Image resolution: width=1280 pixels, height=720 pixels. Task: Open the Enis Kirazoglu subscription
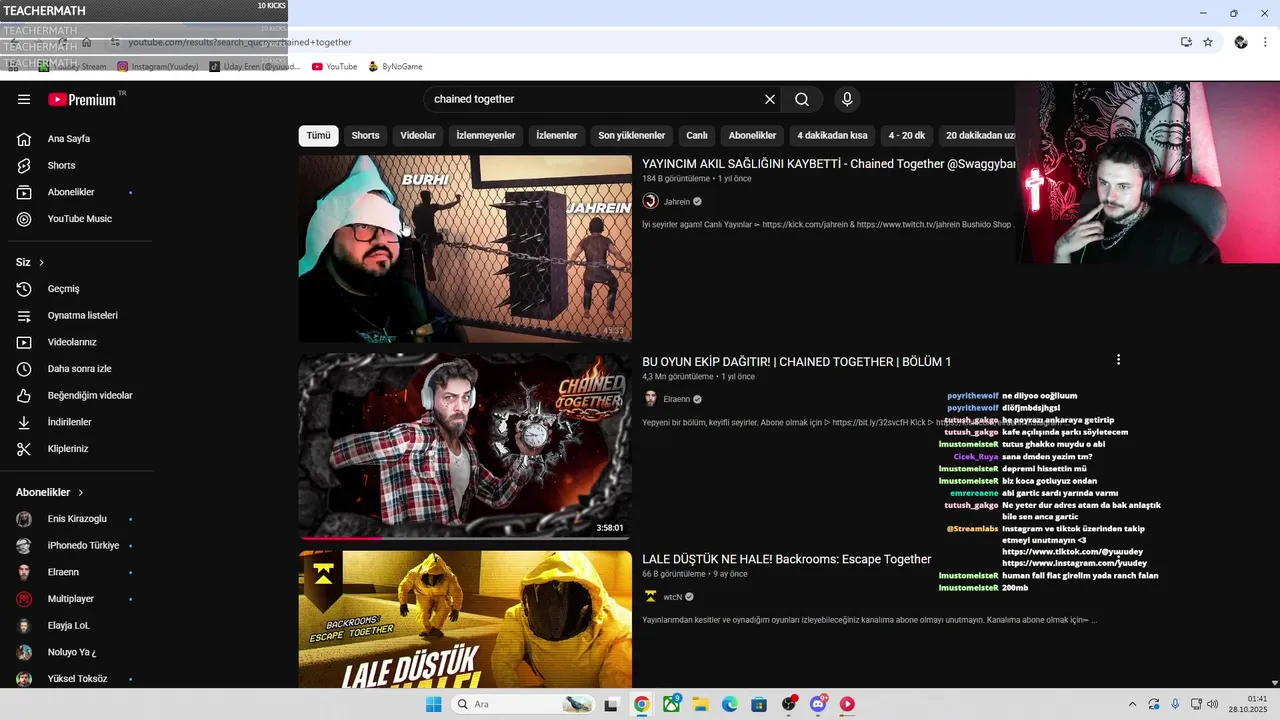[78, 519]
